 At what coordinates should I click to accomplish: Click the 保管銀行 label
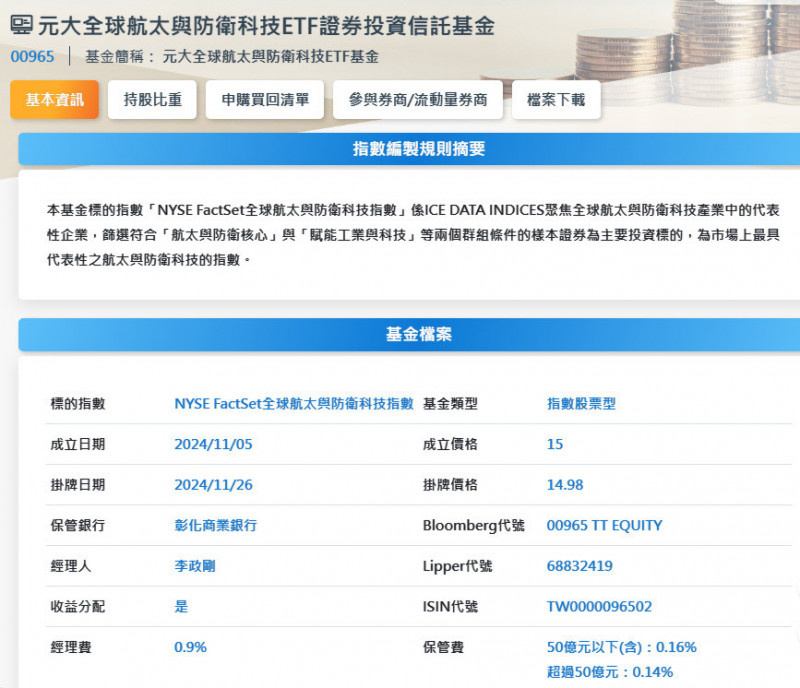pyautogui.click(x=78, y=525)
